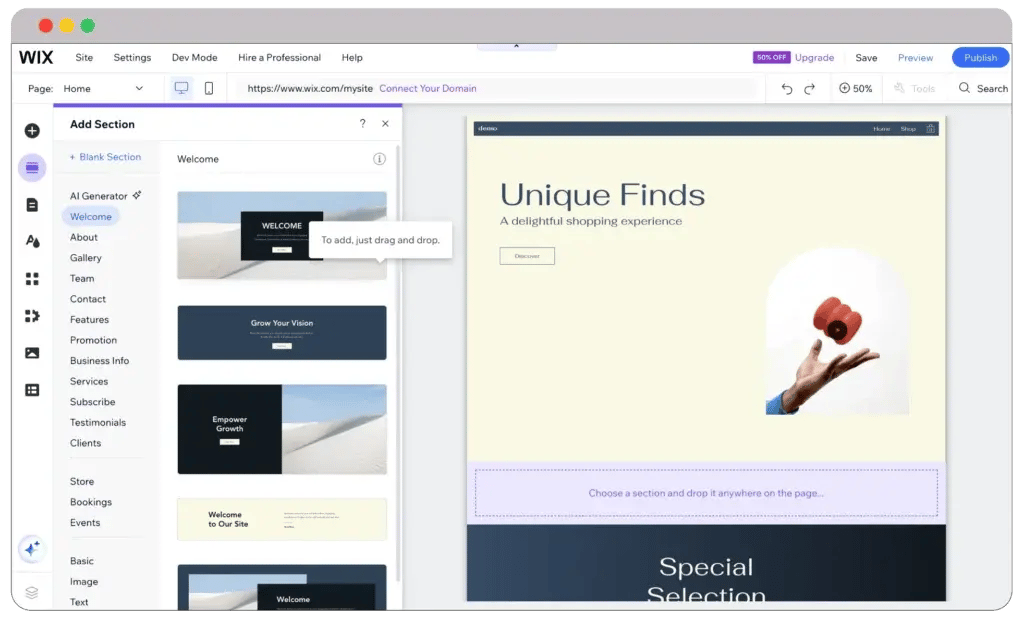
Task: Click the Connect Your Domain link
Action: (x=427, y=89)
